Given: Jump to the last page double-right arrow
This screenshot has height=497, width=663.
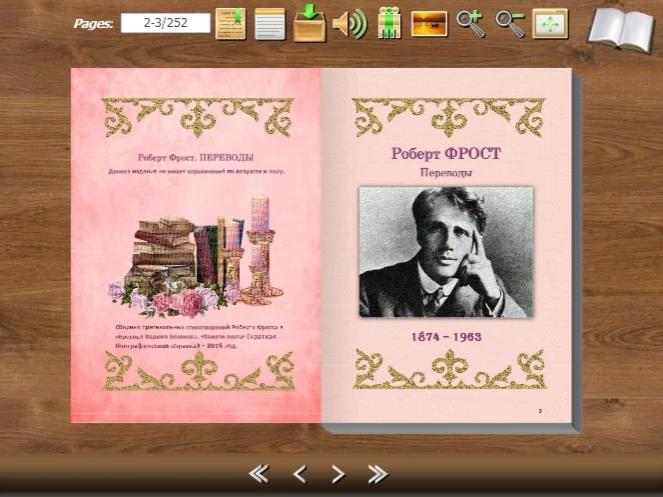Looking at the screenshot, I should tap(377, 473).
